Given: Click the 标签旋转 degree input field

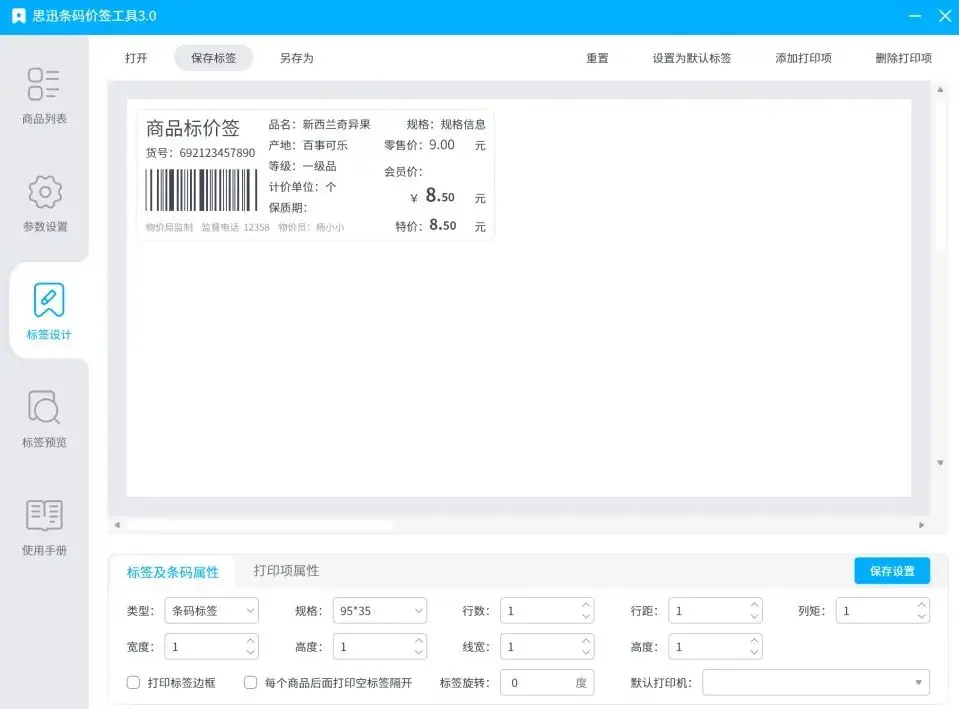Looking at the screenshot, I should coord(547,683).
